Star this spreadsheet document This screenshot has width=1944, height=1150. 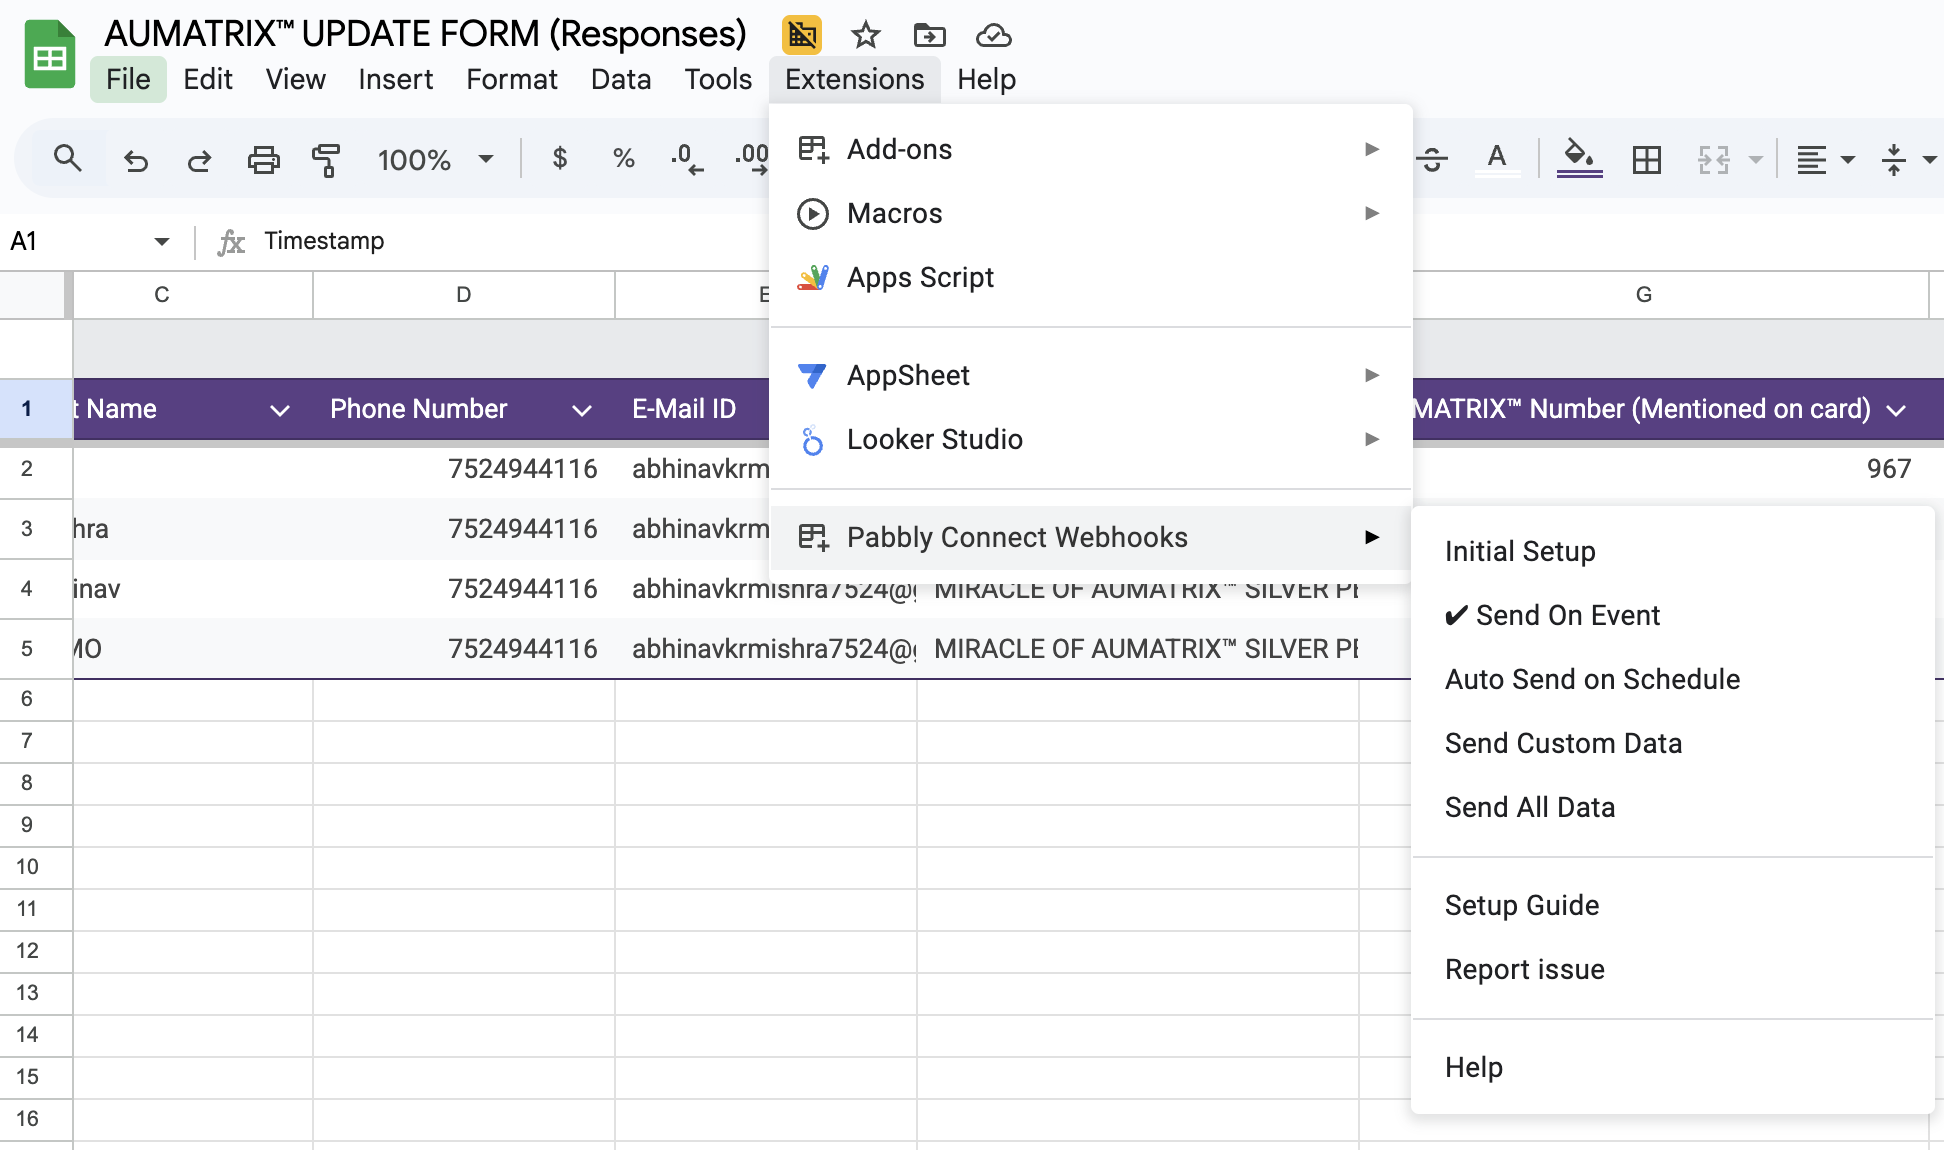pyautogui.click(x=865, y=36)
